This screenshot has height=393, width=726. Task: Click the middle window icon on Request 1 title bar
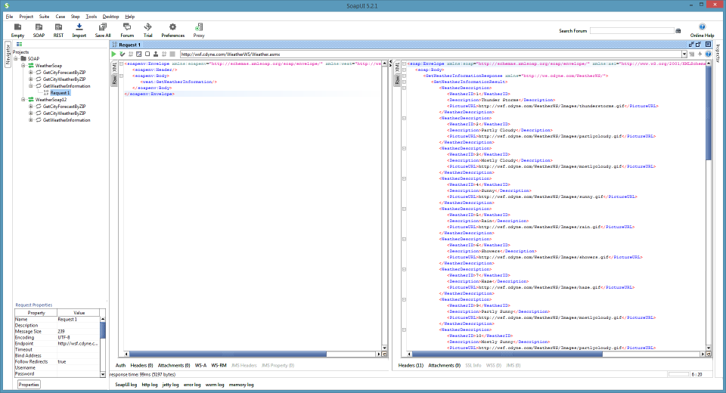(x=698, y=44)
